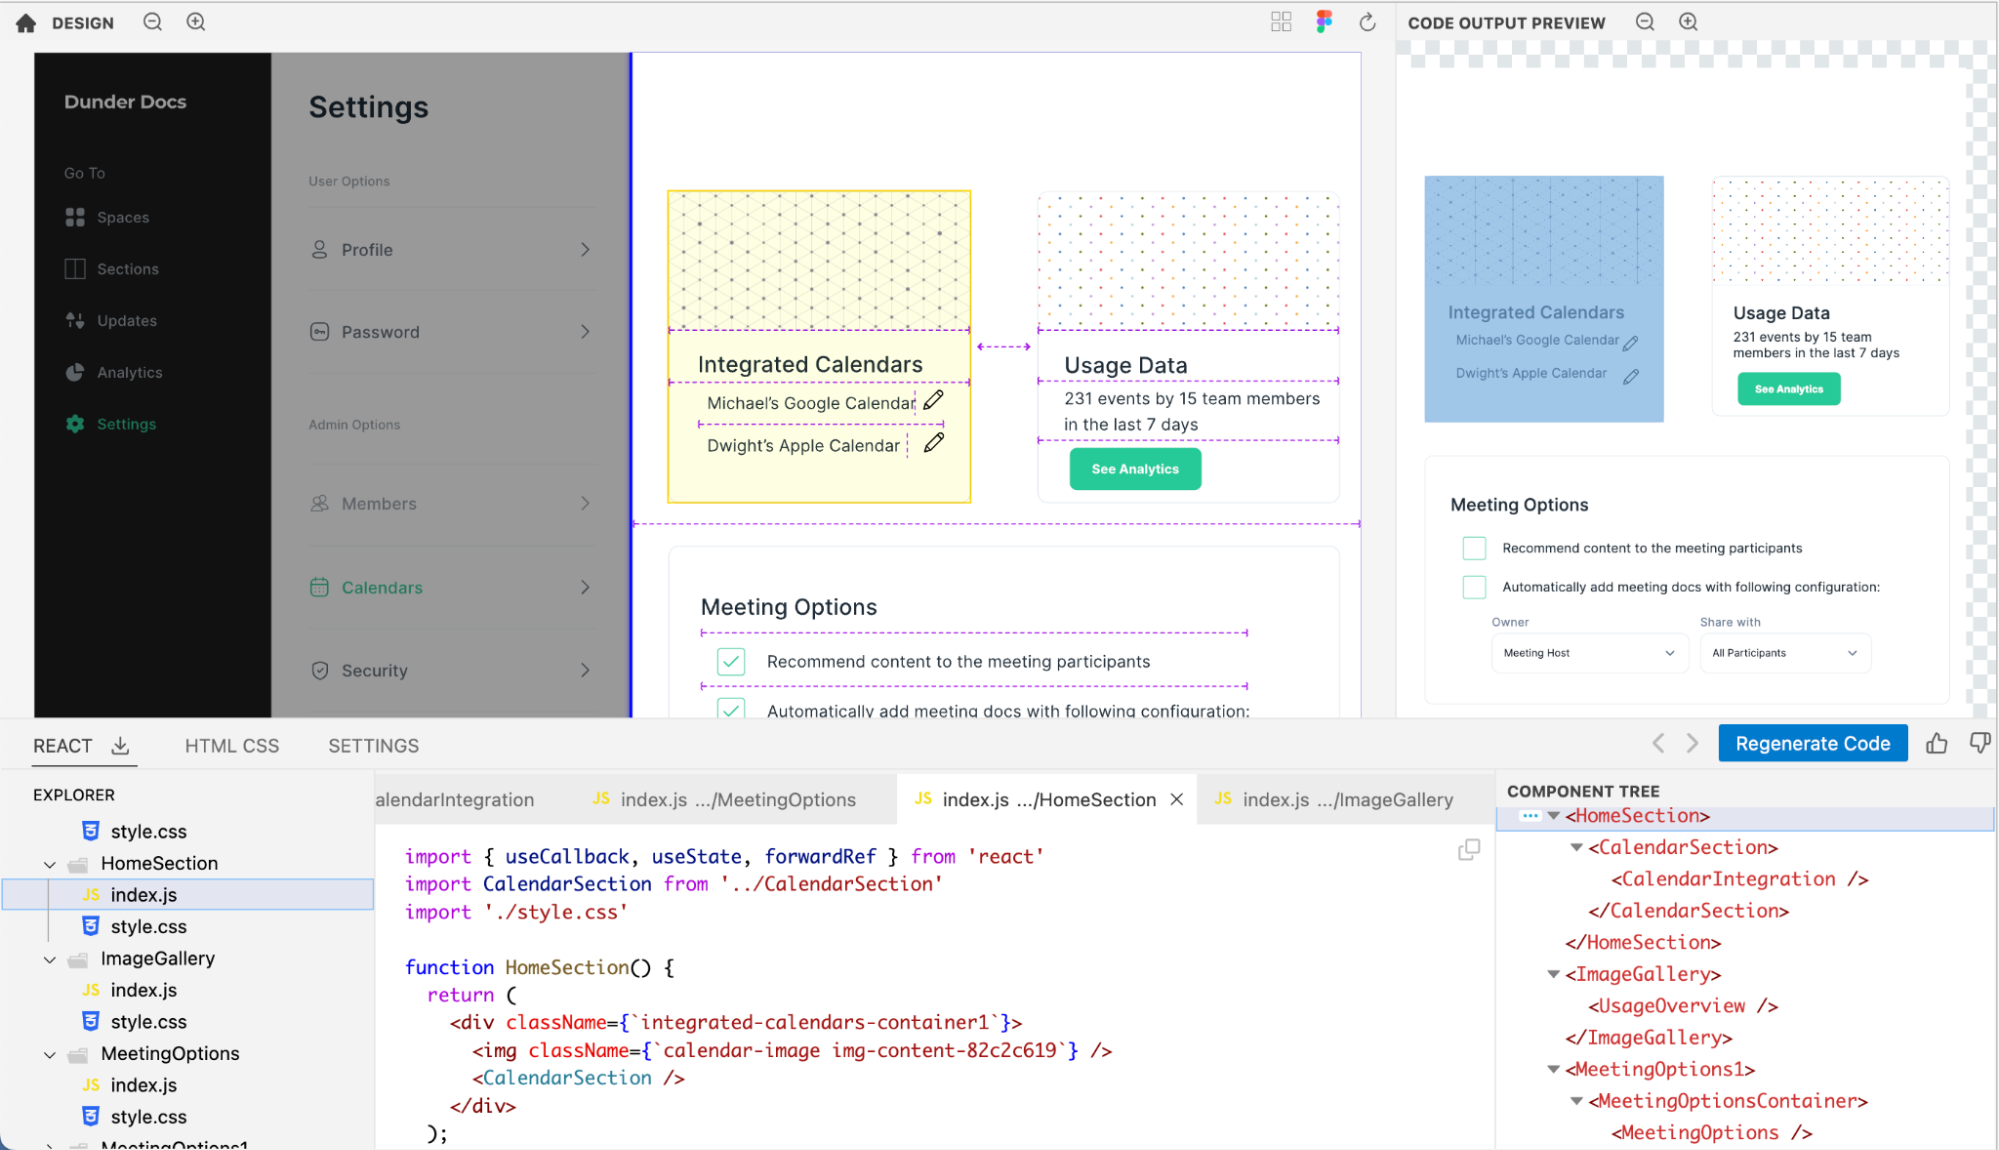Screen dimensions: 1999x1150
Task: Open Password settings row
Action: pyautogui.click(x=451, y=332)
